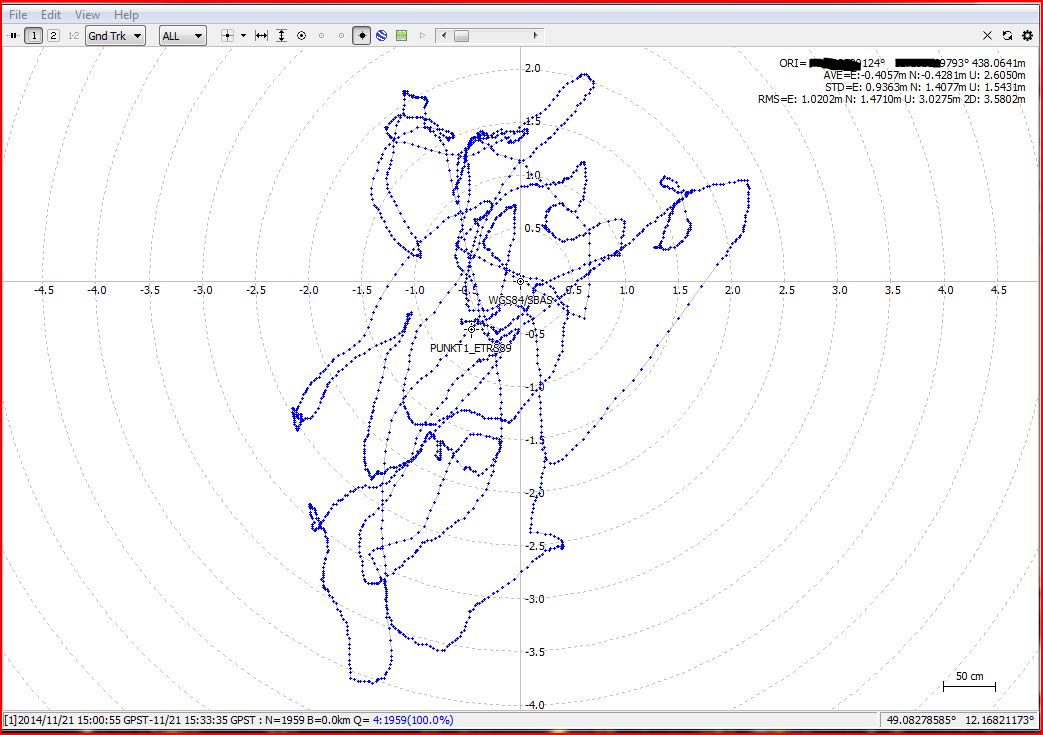
Task: Click the fit vertical range icon
Action: (281, 36)
